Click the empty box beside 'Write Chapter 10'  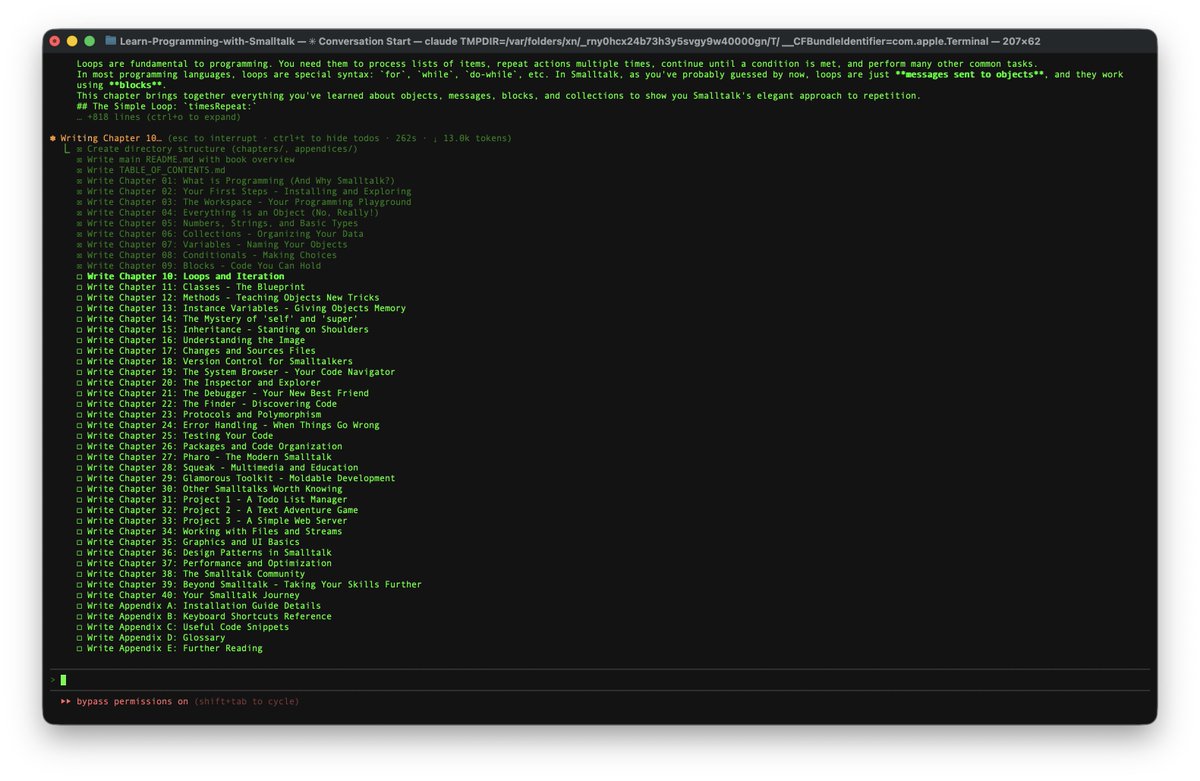click(x=79, y=276)
